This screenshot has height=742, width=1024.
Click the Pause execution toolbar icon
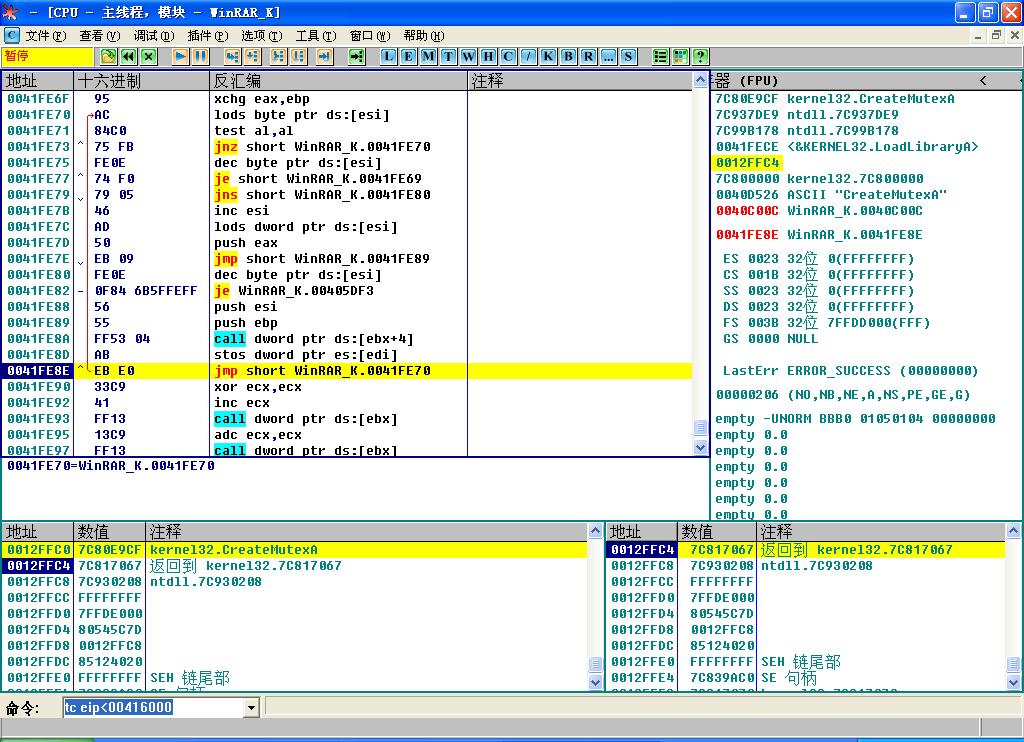(201, 57)
